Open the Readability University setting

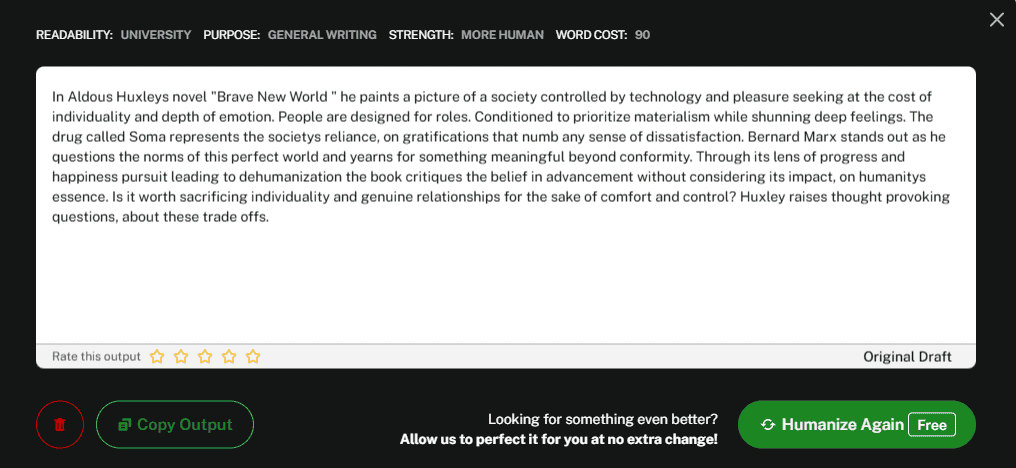[x=155, y=35]
